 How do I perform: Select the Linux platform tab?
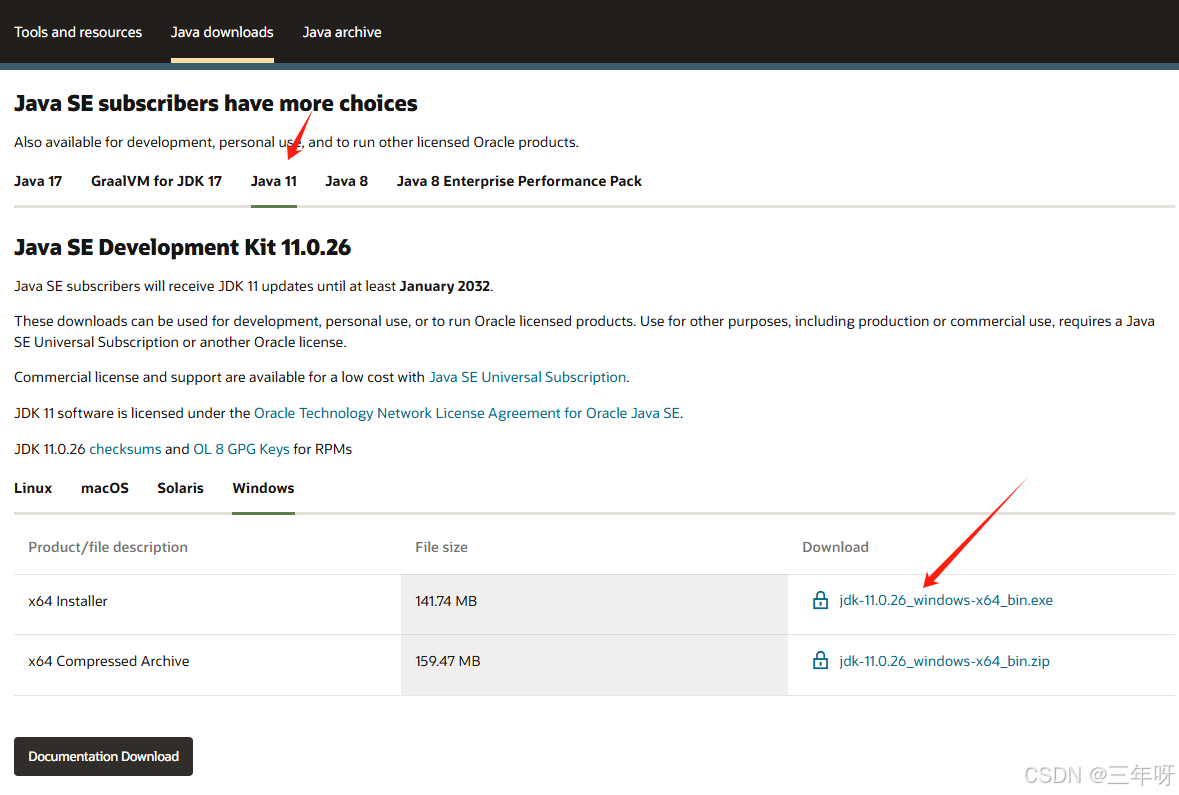click(x=33, y=488)
